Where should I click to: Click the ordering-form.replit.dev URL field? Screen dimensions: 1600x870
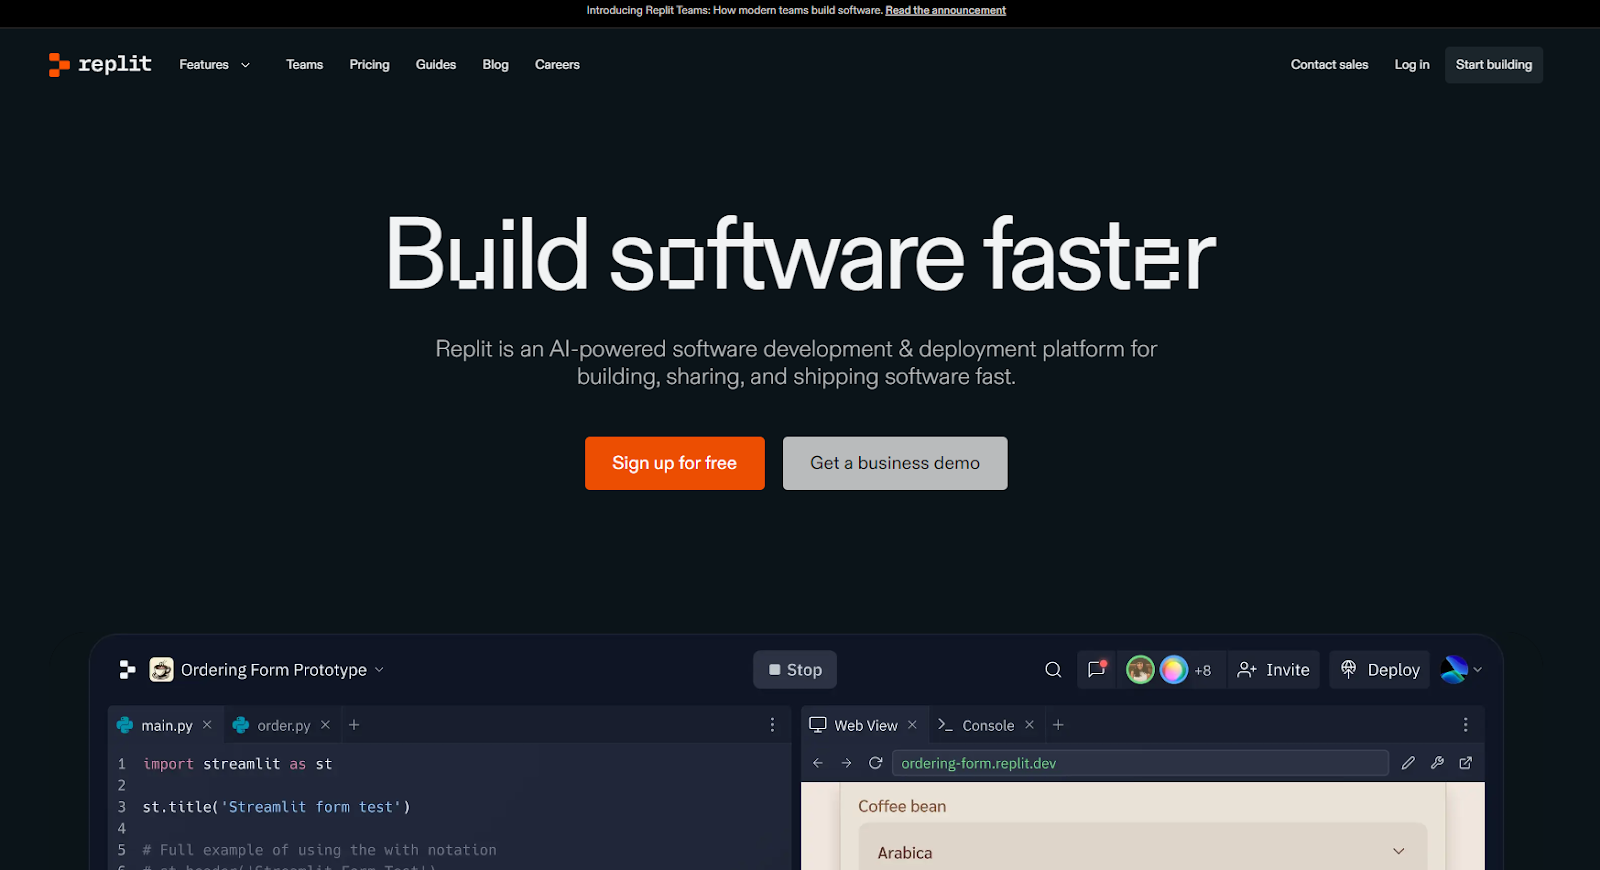click(1140, 763)
